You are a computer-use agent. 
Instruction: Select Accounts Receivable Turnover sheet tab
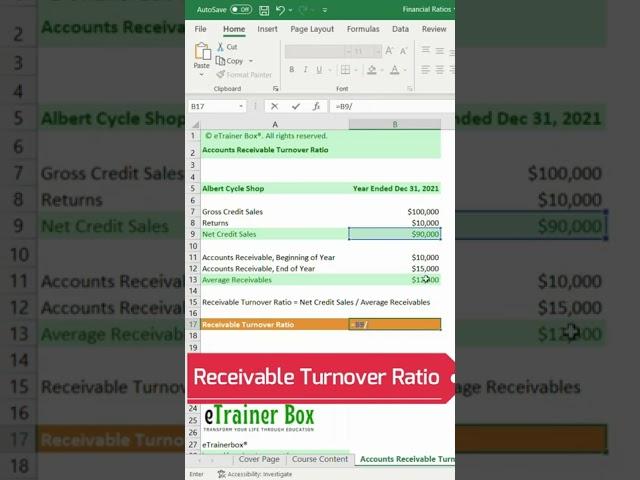[405, 459]
